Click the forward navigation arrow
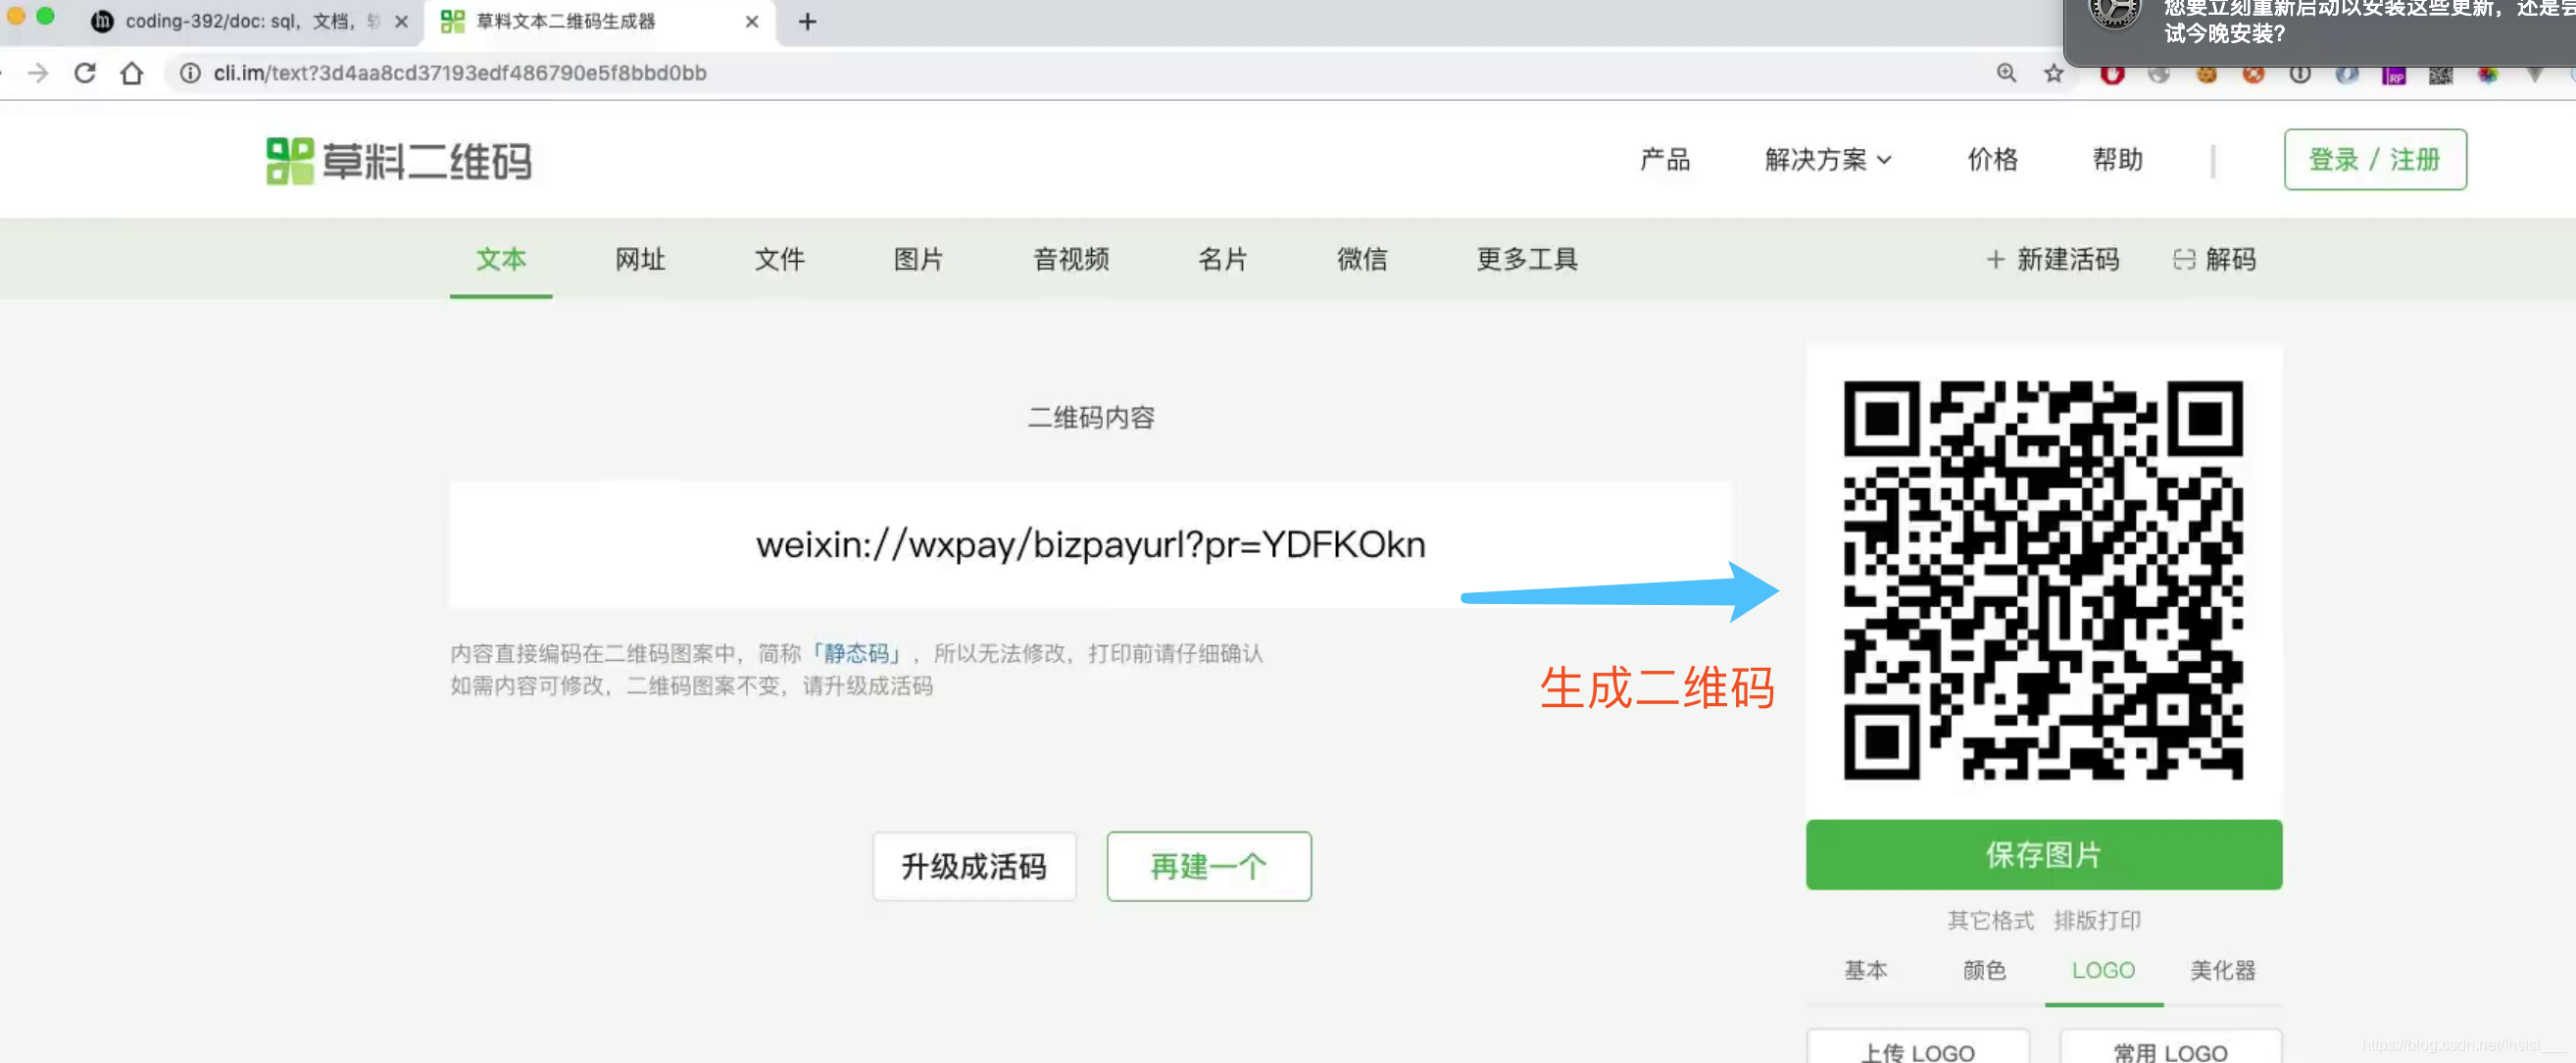The height and width of the screenshot is (1063, 2576). (38, 73)
